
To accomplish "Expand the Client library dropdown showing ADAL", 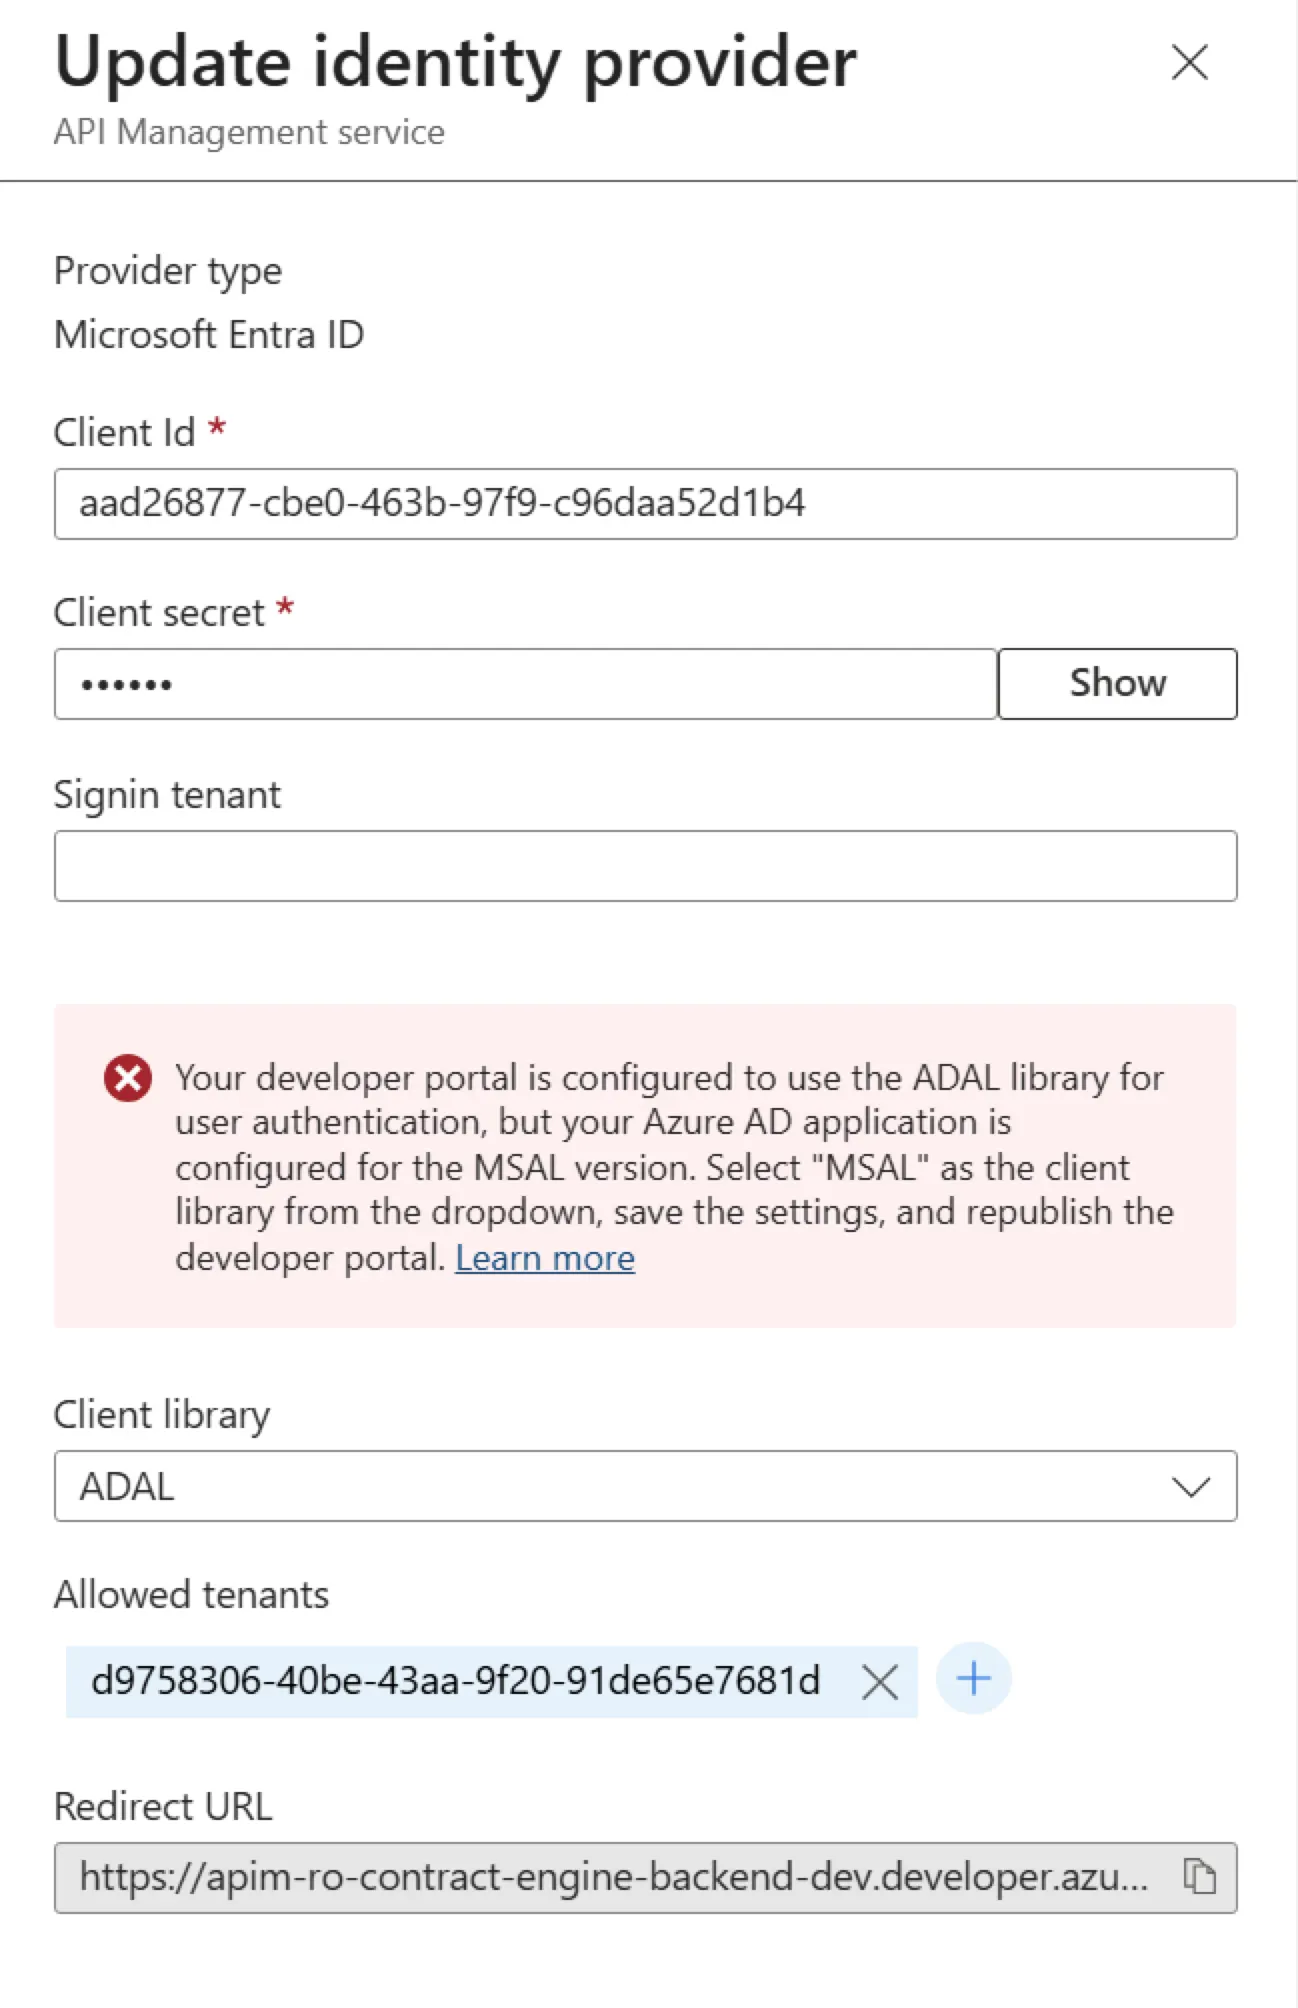I will tap(645, 1486).
